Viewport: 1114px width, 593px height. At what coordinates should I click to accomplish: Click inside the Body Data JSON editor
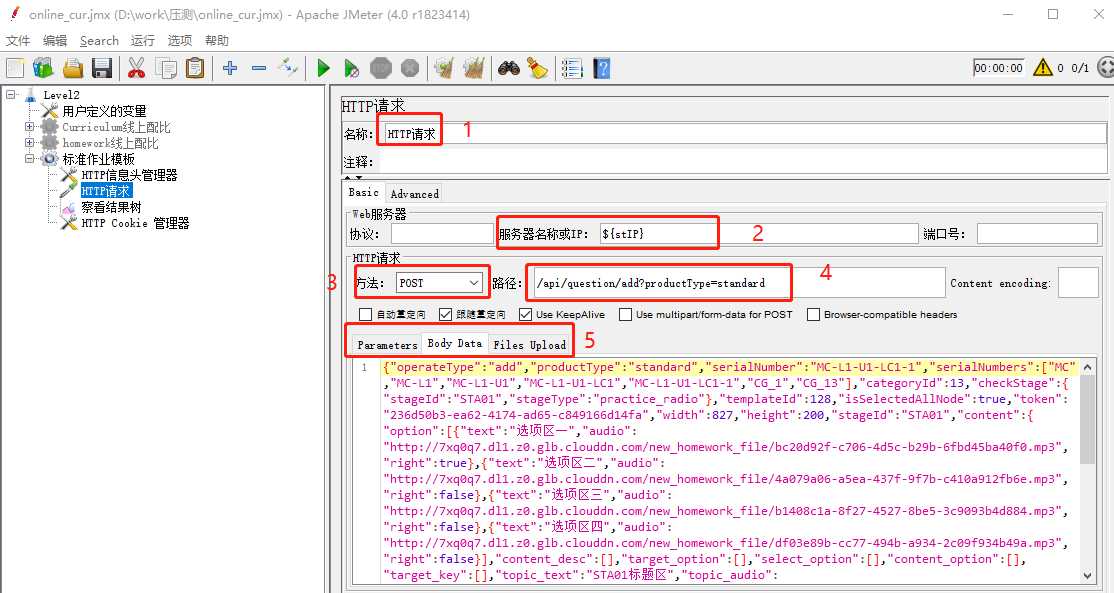(729, 471)
